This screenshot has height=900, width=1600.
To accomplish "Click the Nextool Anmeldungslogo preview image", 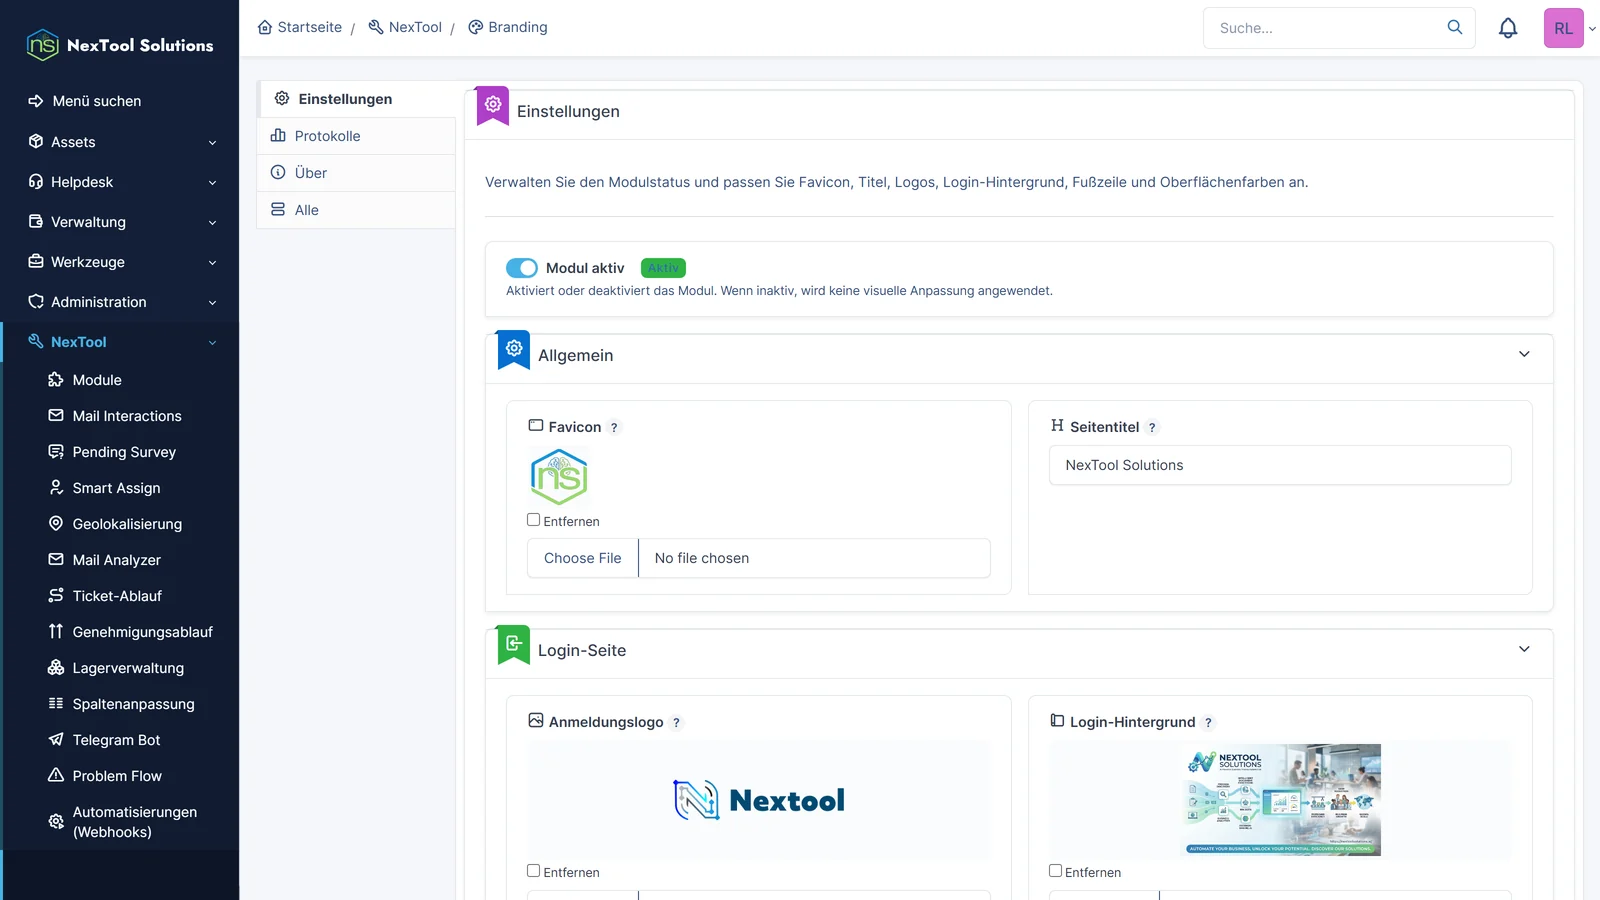I will pyautogui.click(x=758, y=800).
